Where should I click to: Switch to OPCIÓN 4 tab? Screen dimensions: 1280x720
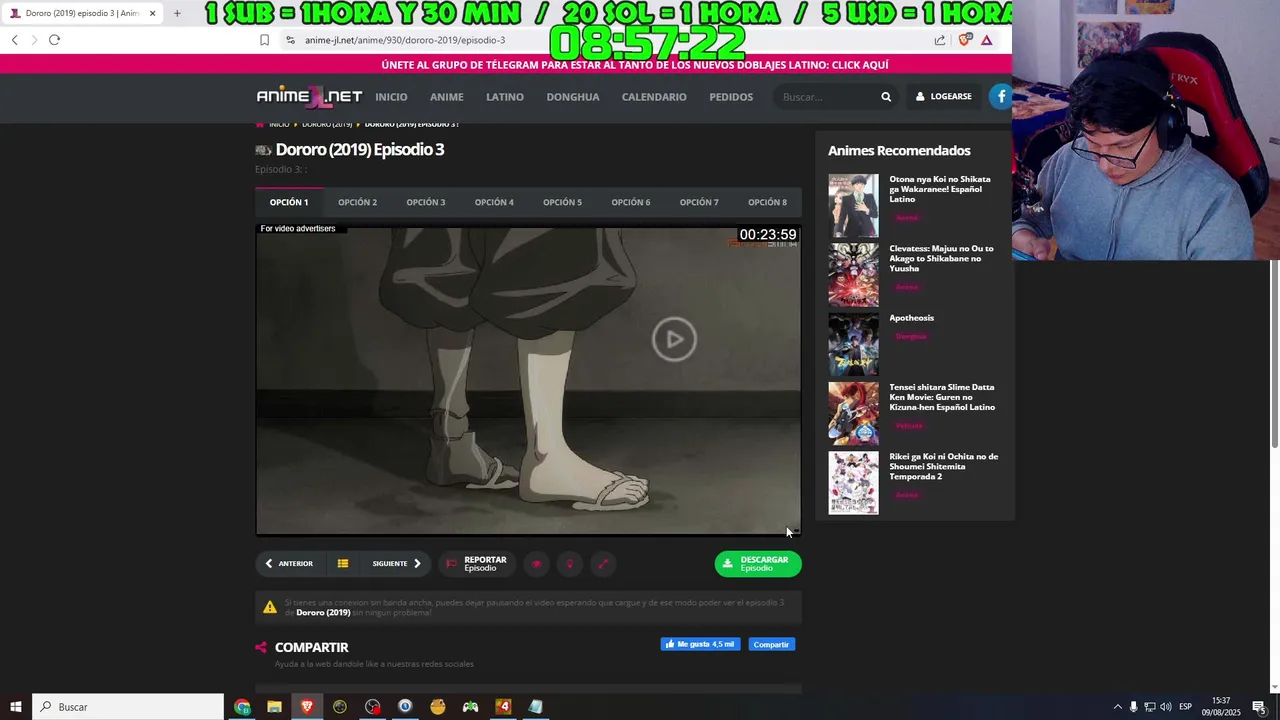coord(494,202)
